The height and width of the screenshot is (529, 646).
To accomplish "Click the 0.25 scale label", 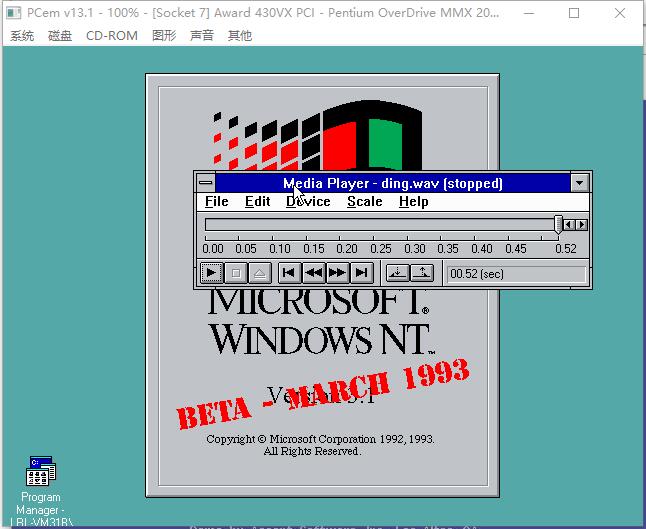I will click(381, 249).
